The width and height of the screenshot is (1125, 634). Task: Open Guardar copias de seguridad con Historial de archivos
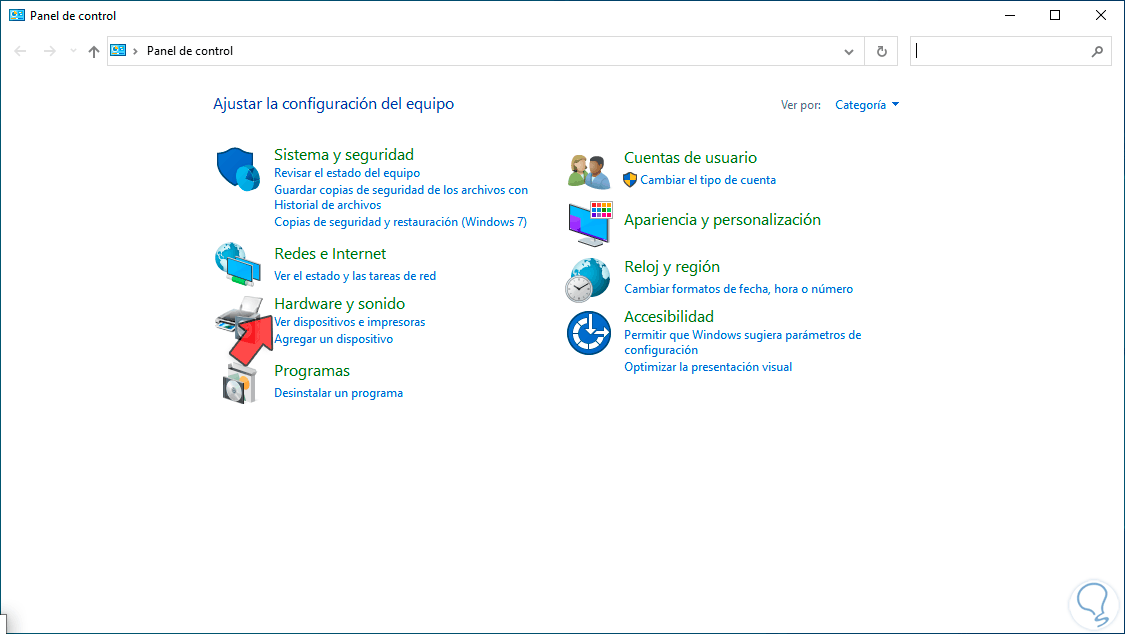pos(401,197)
